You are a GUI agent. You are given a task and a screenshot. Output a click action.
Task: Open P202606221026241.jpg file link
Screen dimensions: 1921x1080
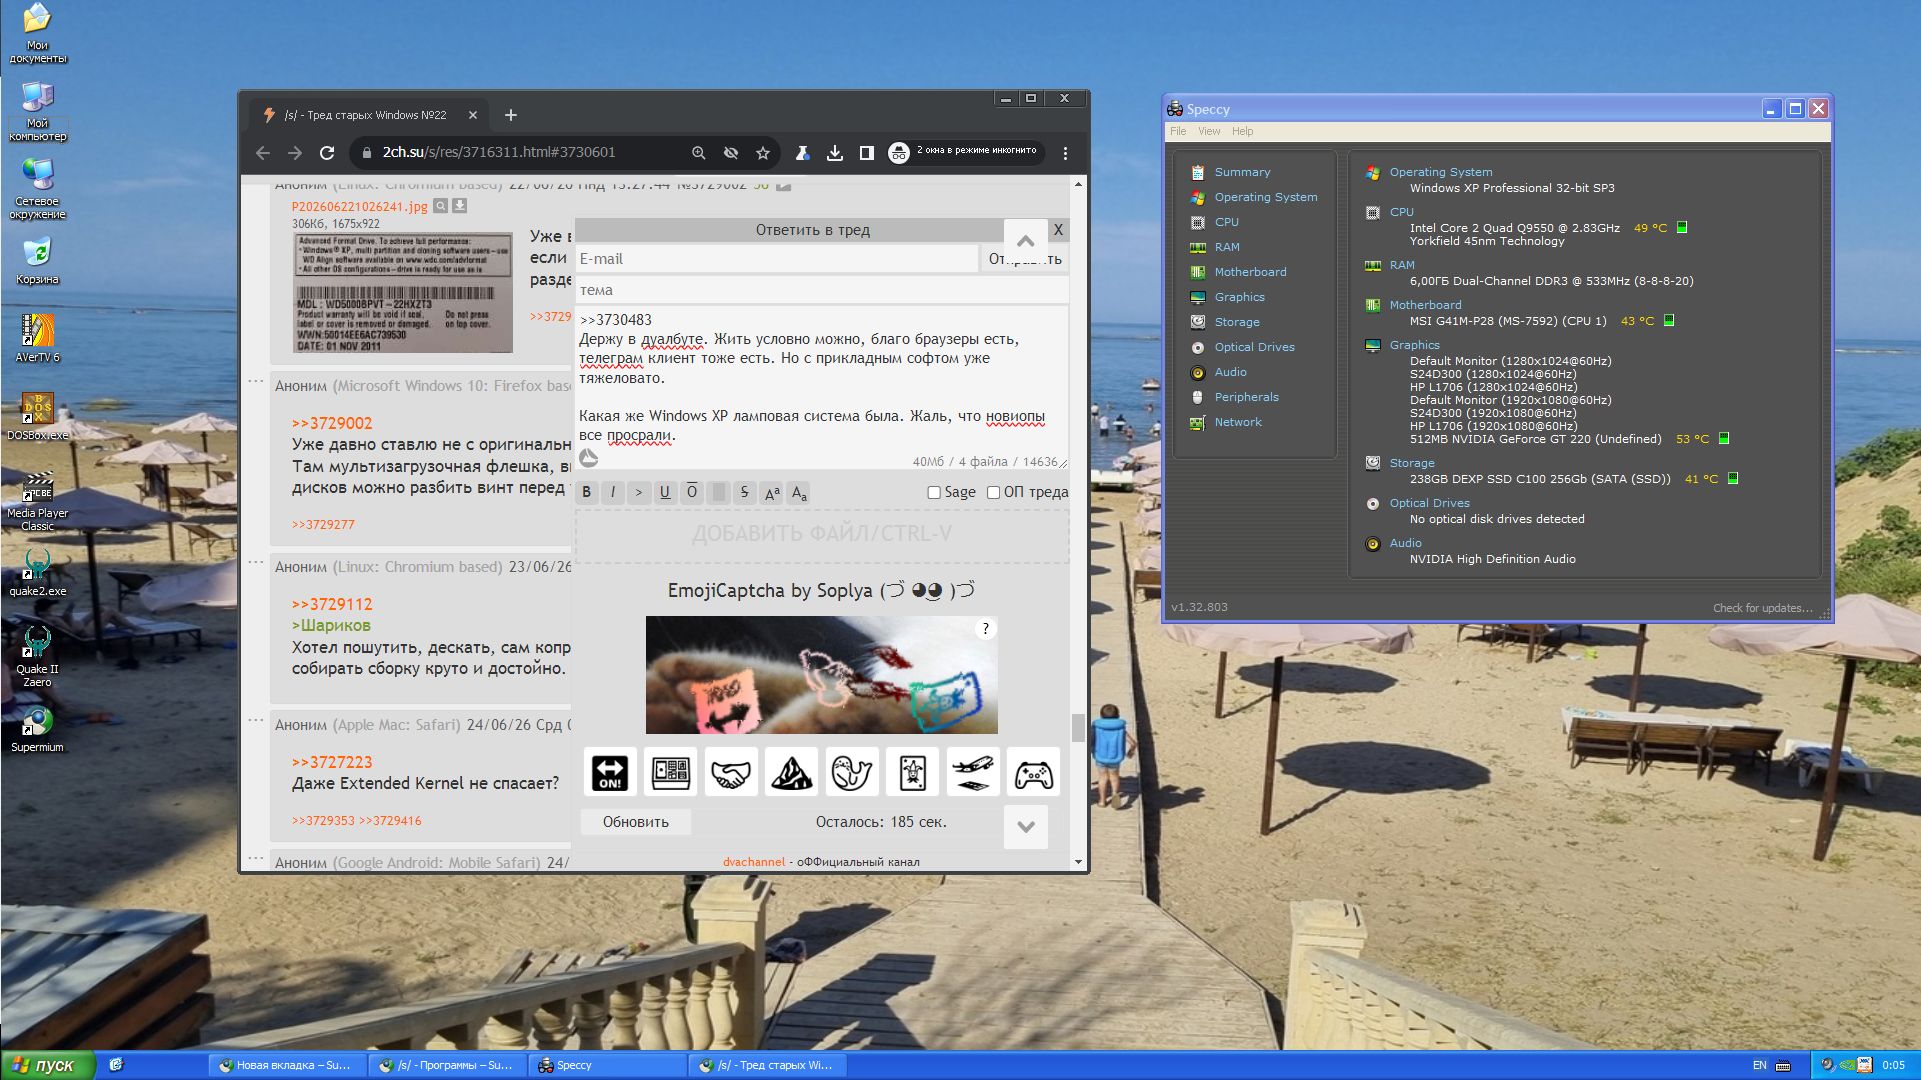[360, 206]
